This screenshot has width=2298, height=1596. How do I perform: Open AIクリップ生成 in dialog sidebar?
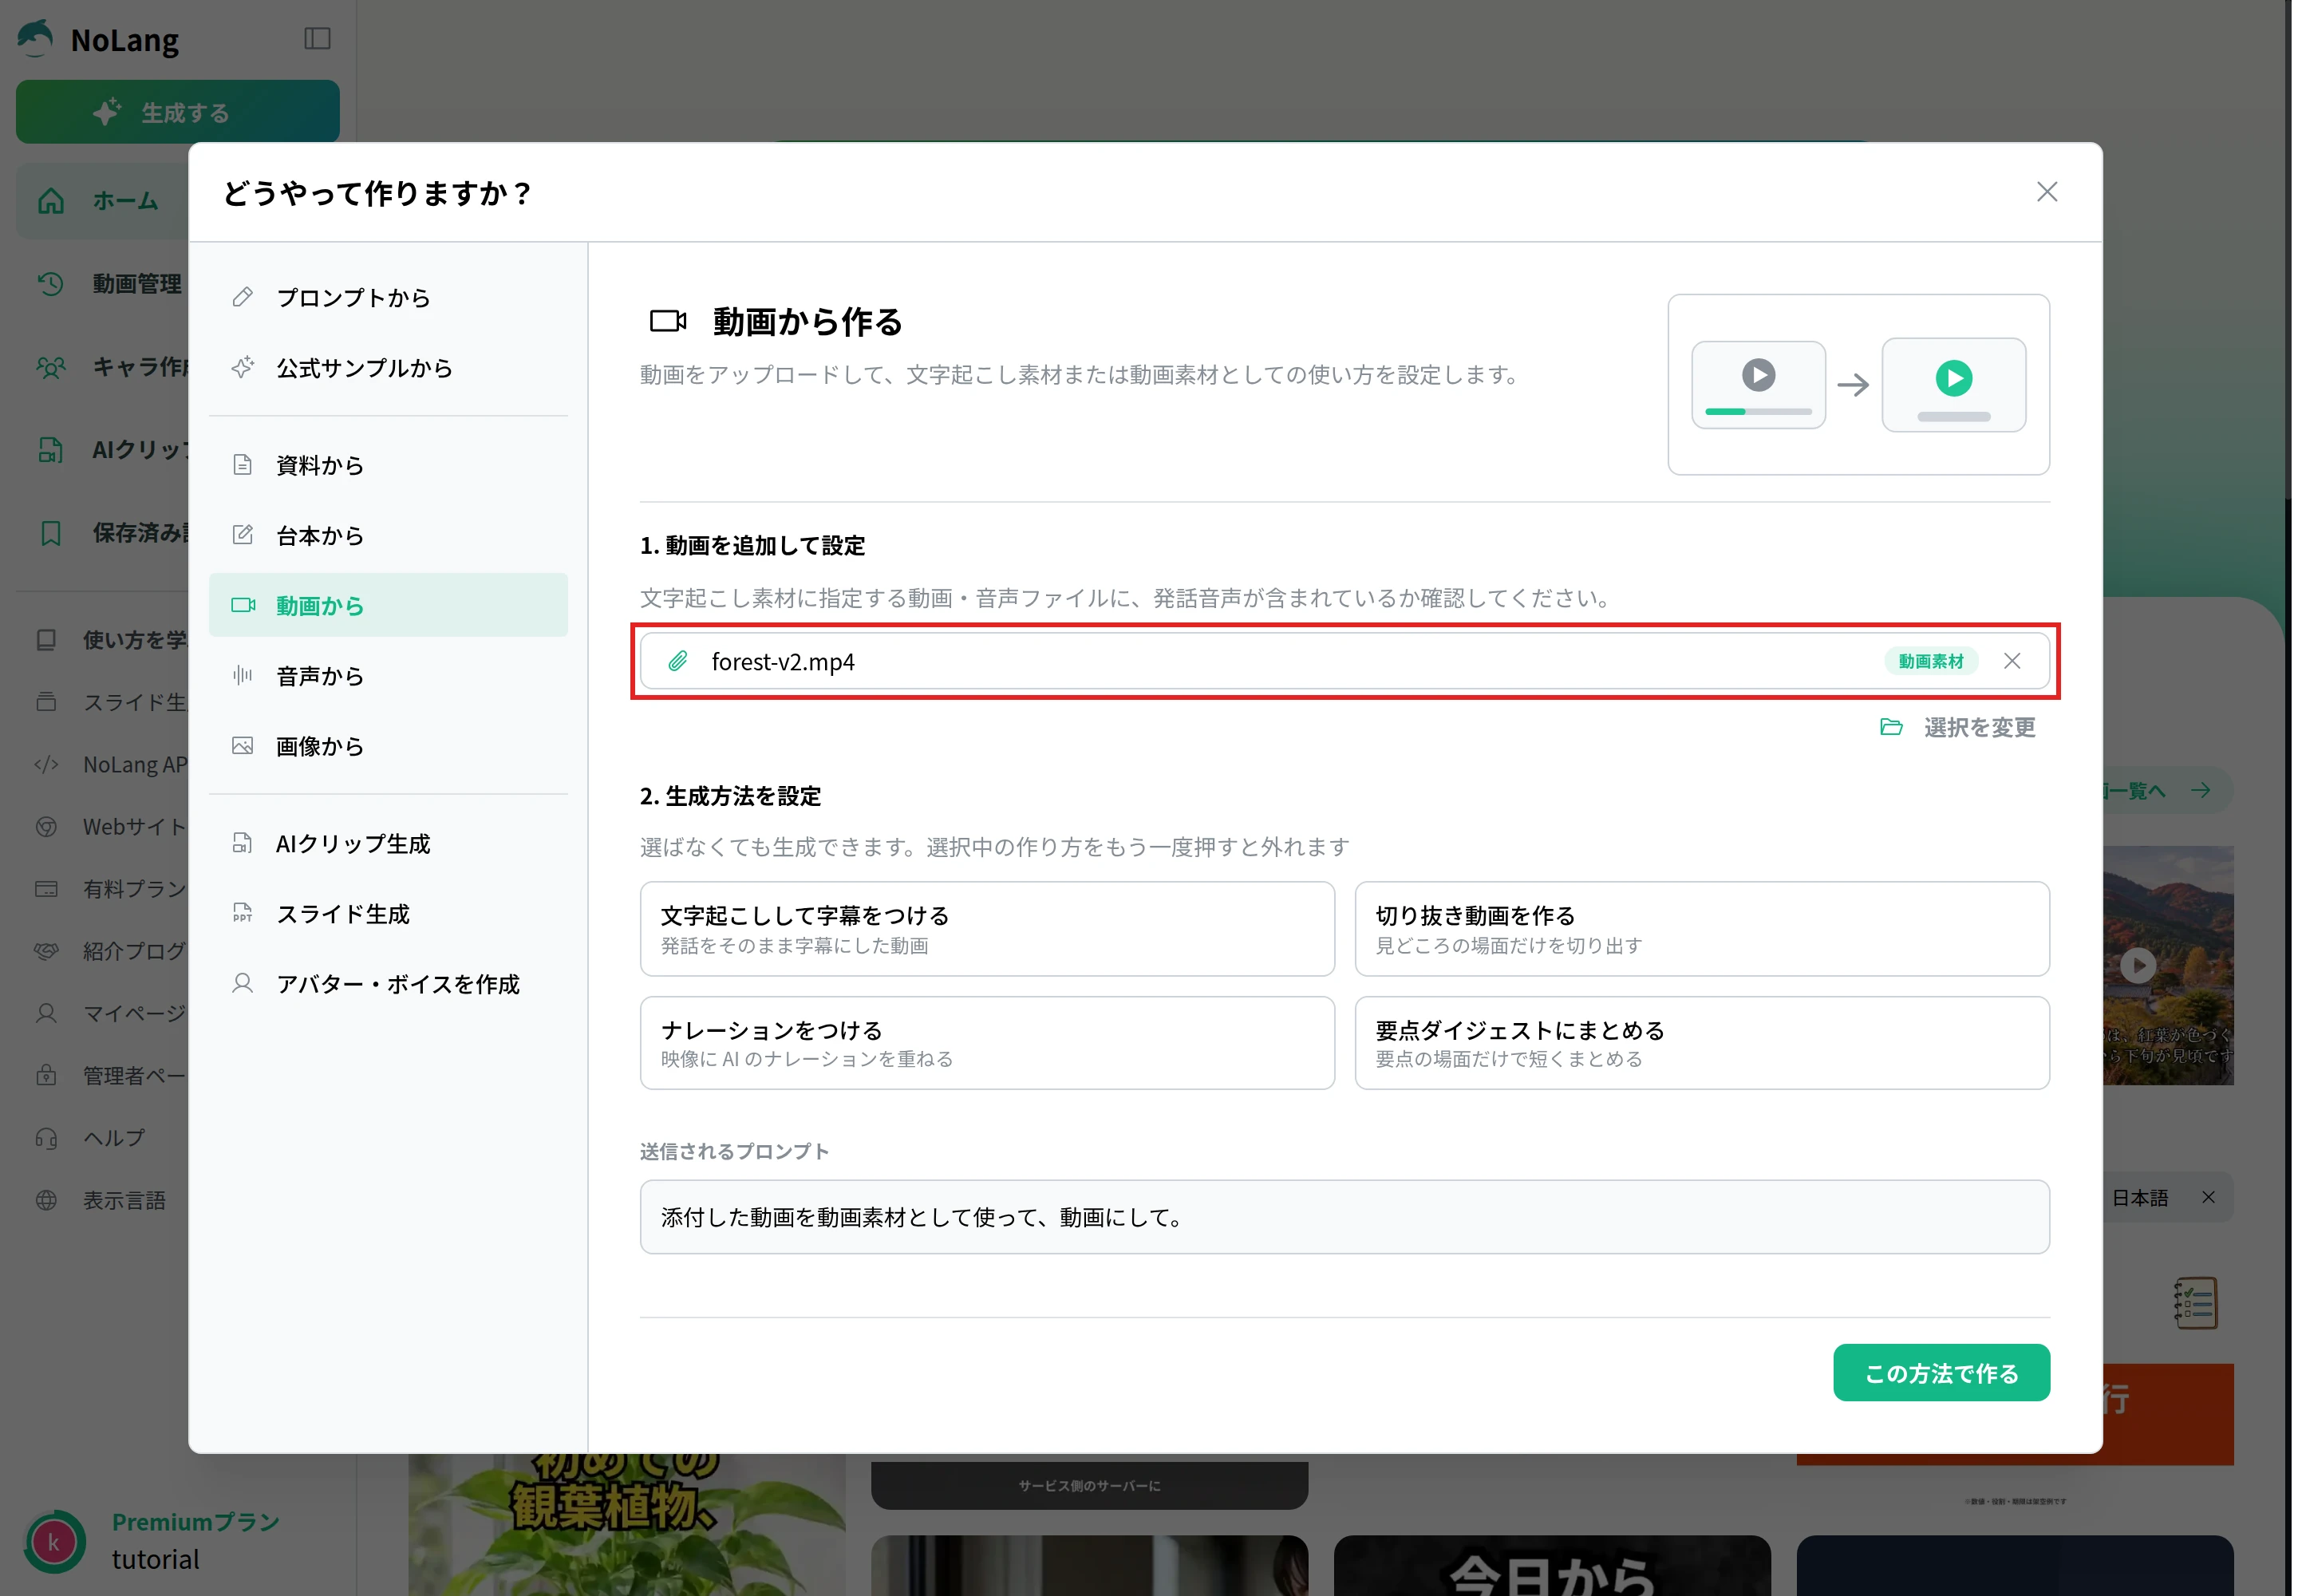click(x=388, y=844)
